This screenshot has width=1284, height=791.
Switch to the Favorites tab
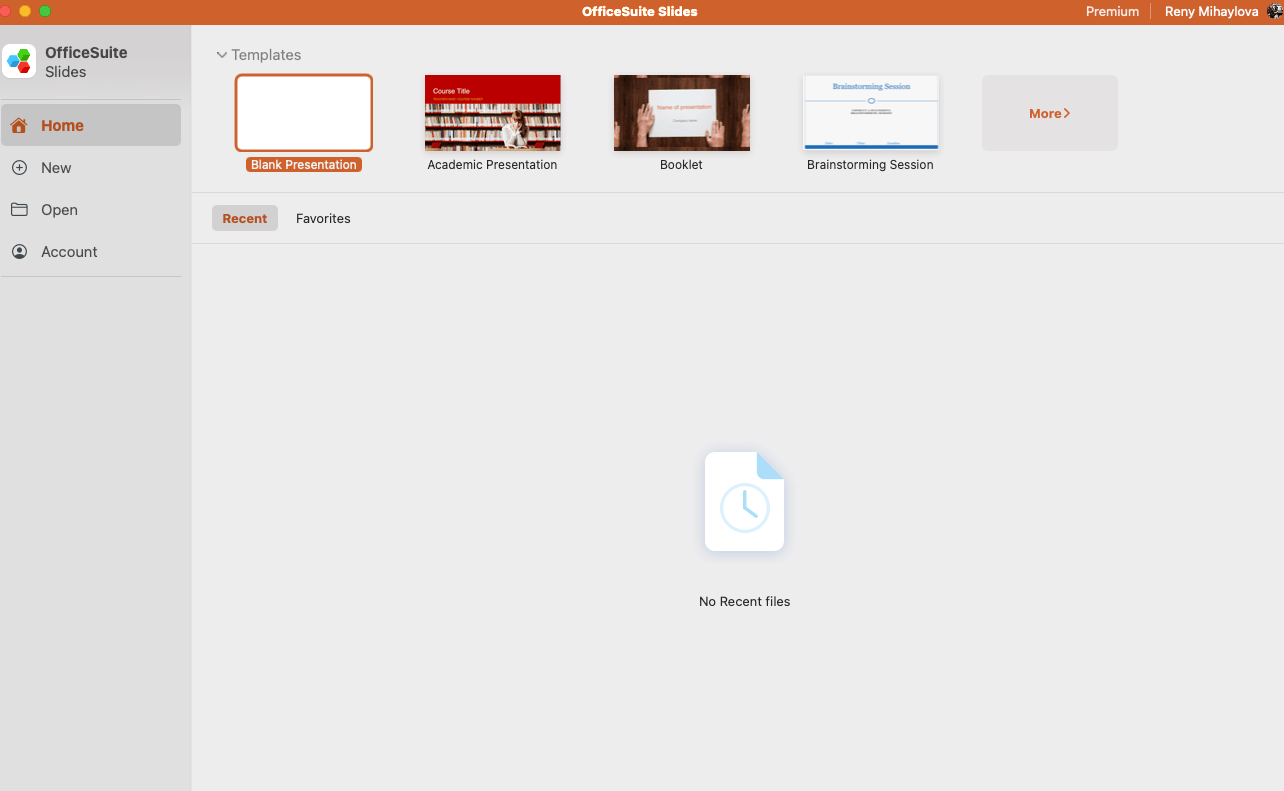(x=323, y=219)
